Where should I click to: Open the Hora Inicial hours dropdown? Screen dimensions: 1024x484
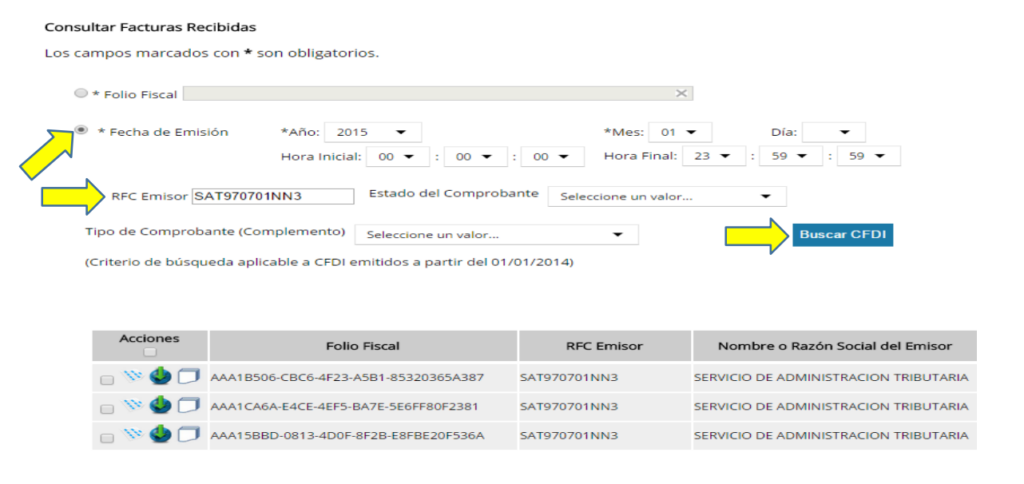[x=398, y=156]
